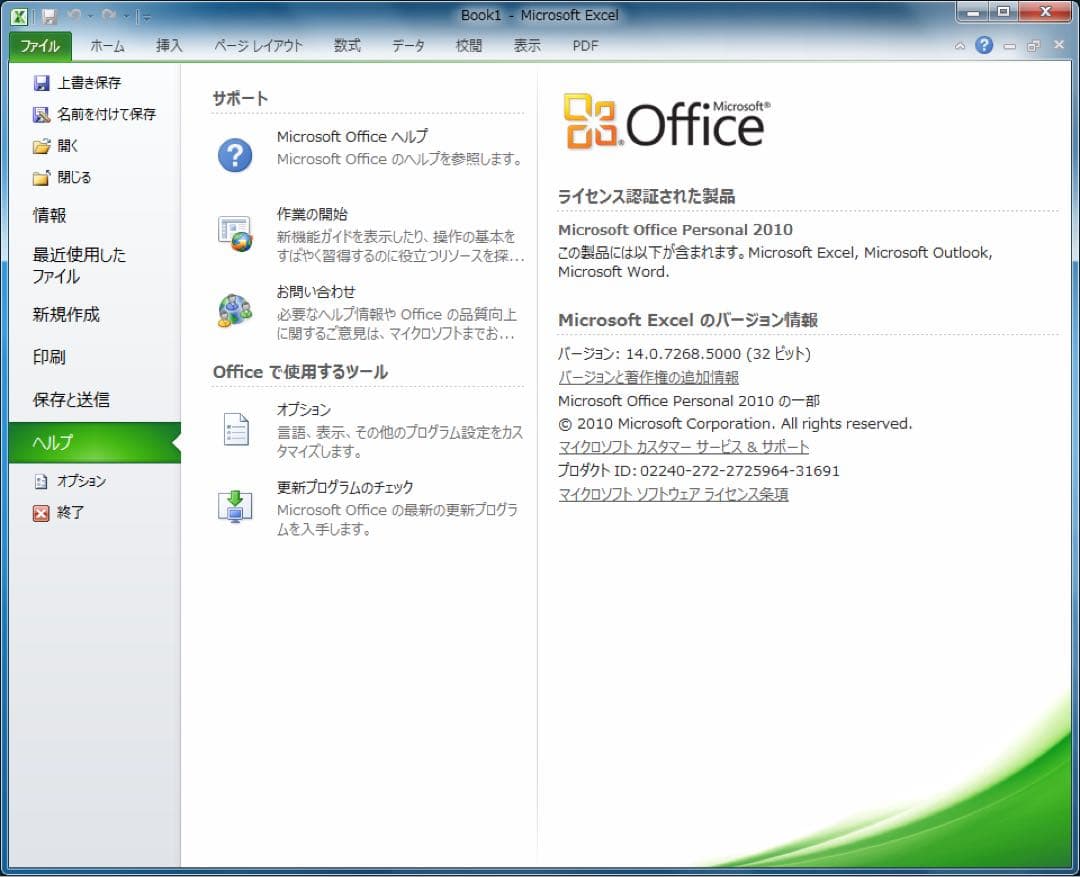Click the オプション settings page icon in Tools
The image size is (1080, 877).
235,429
